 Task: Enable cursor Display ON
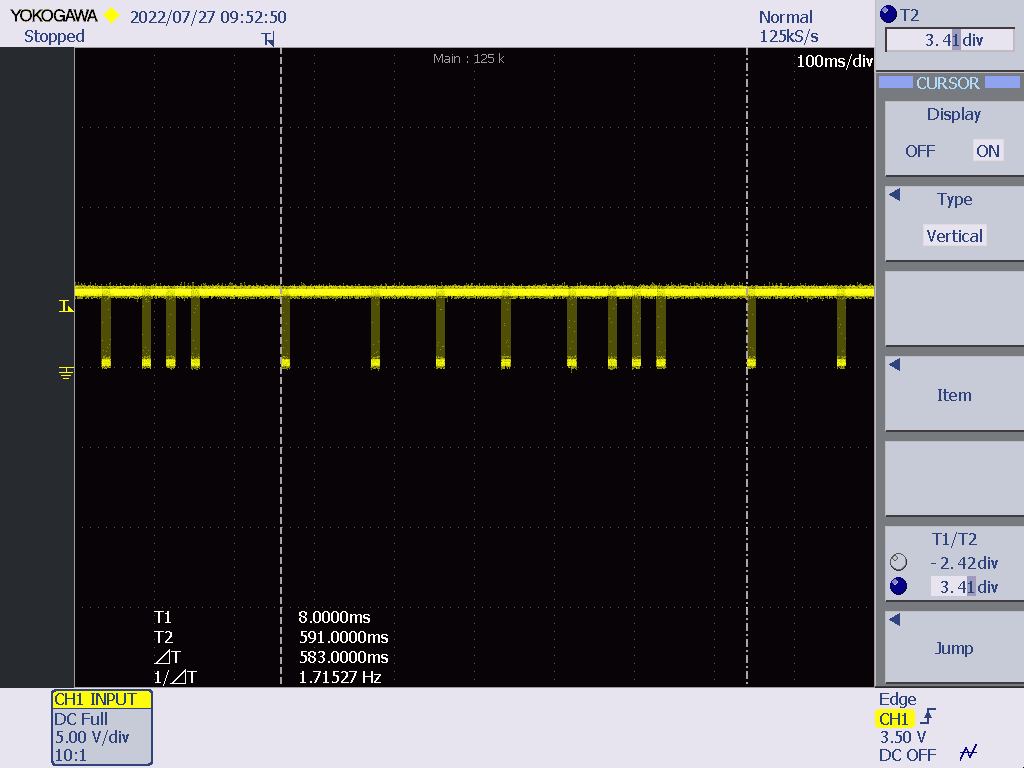click(987, 150)
